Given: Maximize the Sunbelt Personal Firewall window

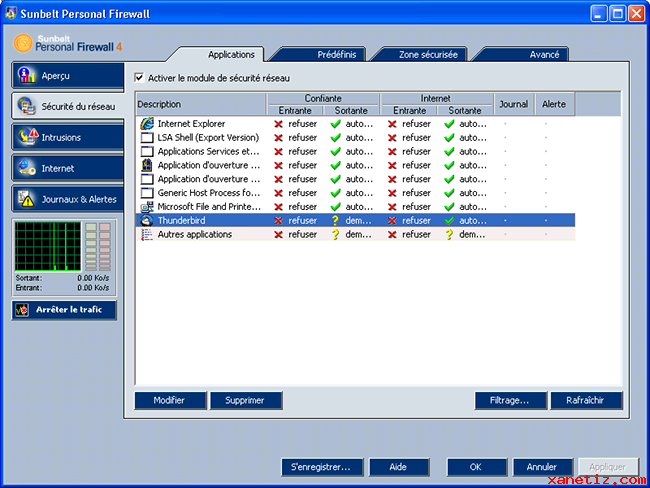Looking at the screenshot, I should (618, 14).
